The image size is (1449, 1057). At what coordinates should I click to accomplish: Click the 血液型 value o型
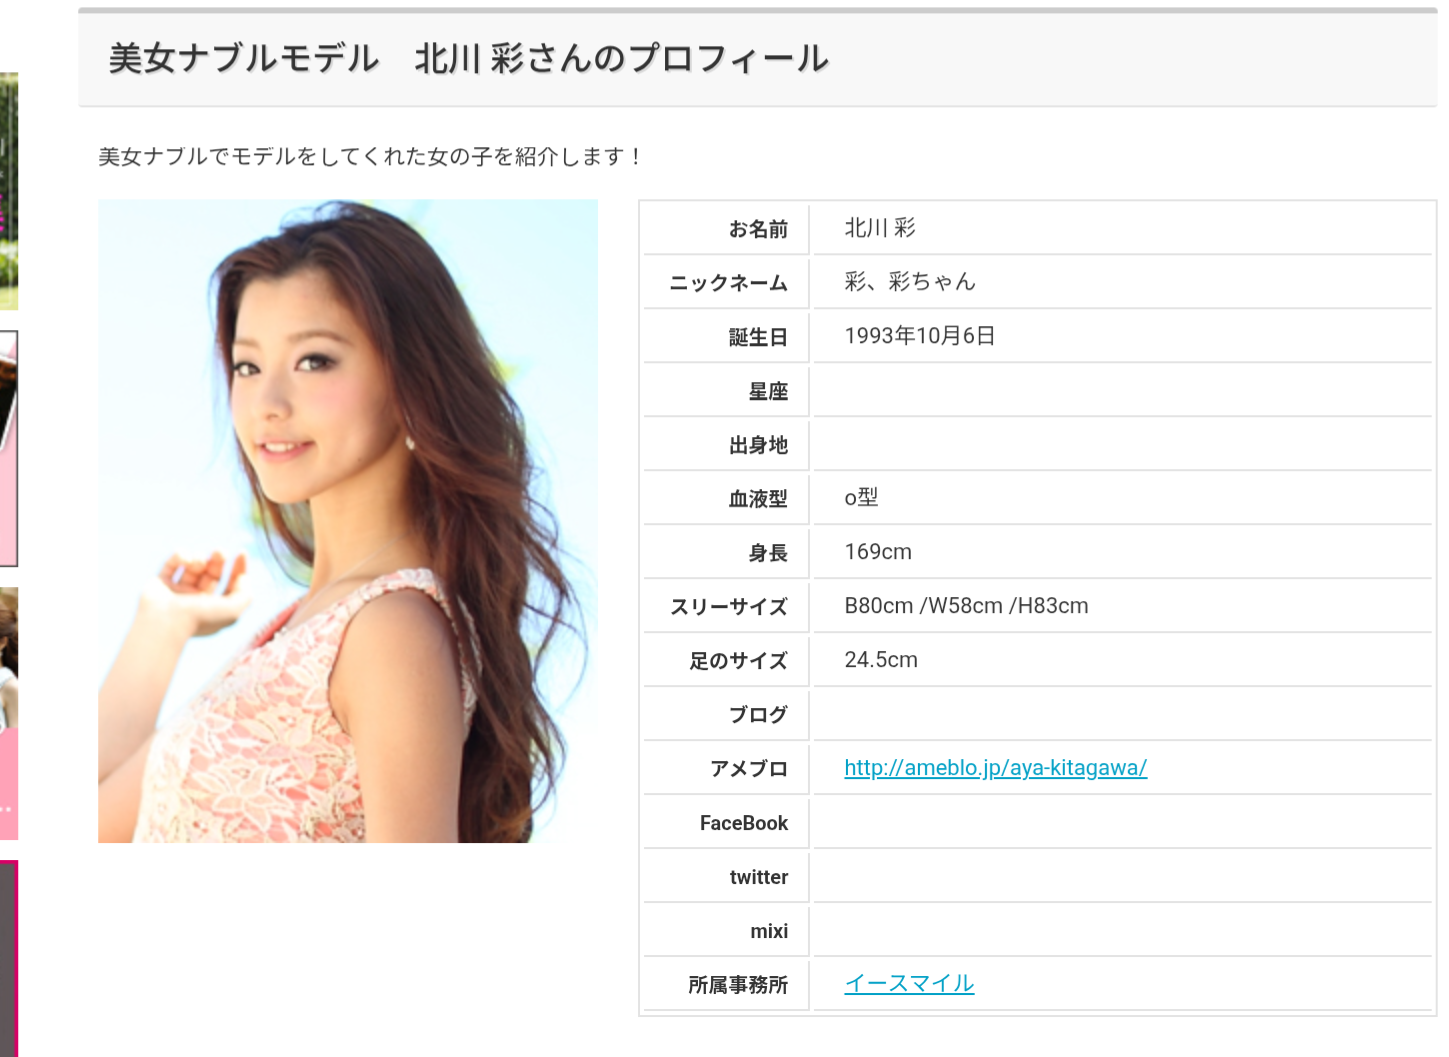(861, 498)
